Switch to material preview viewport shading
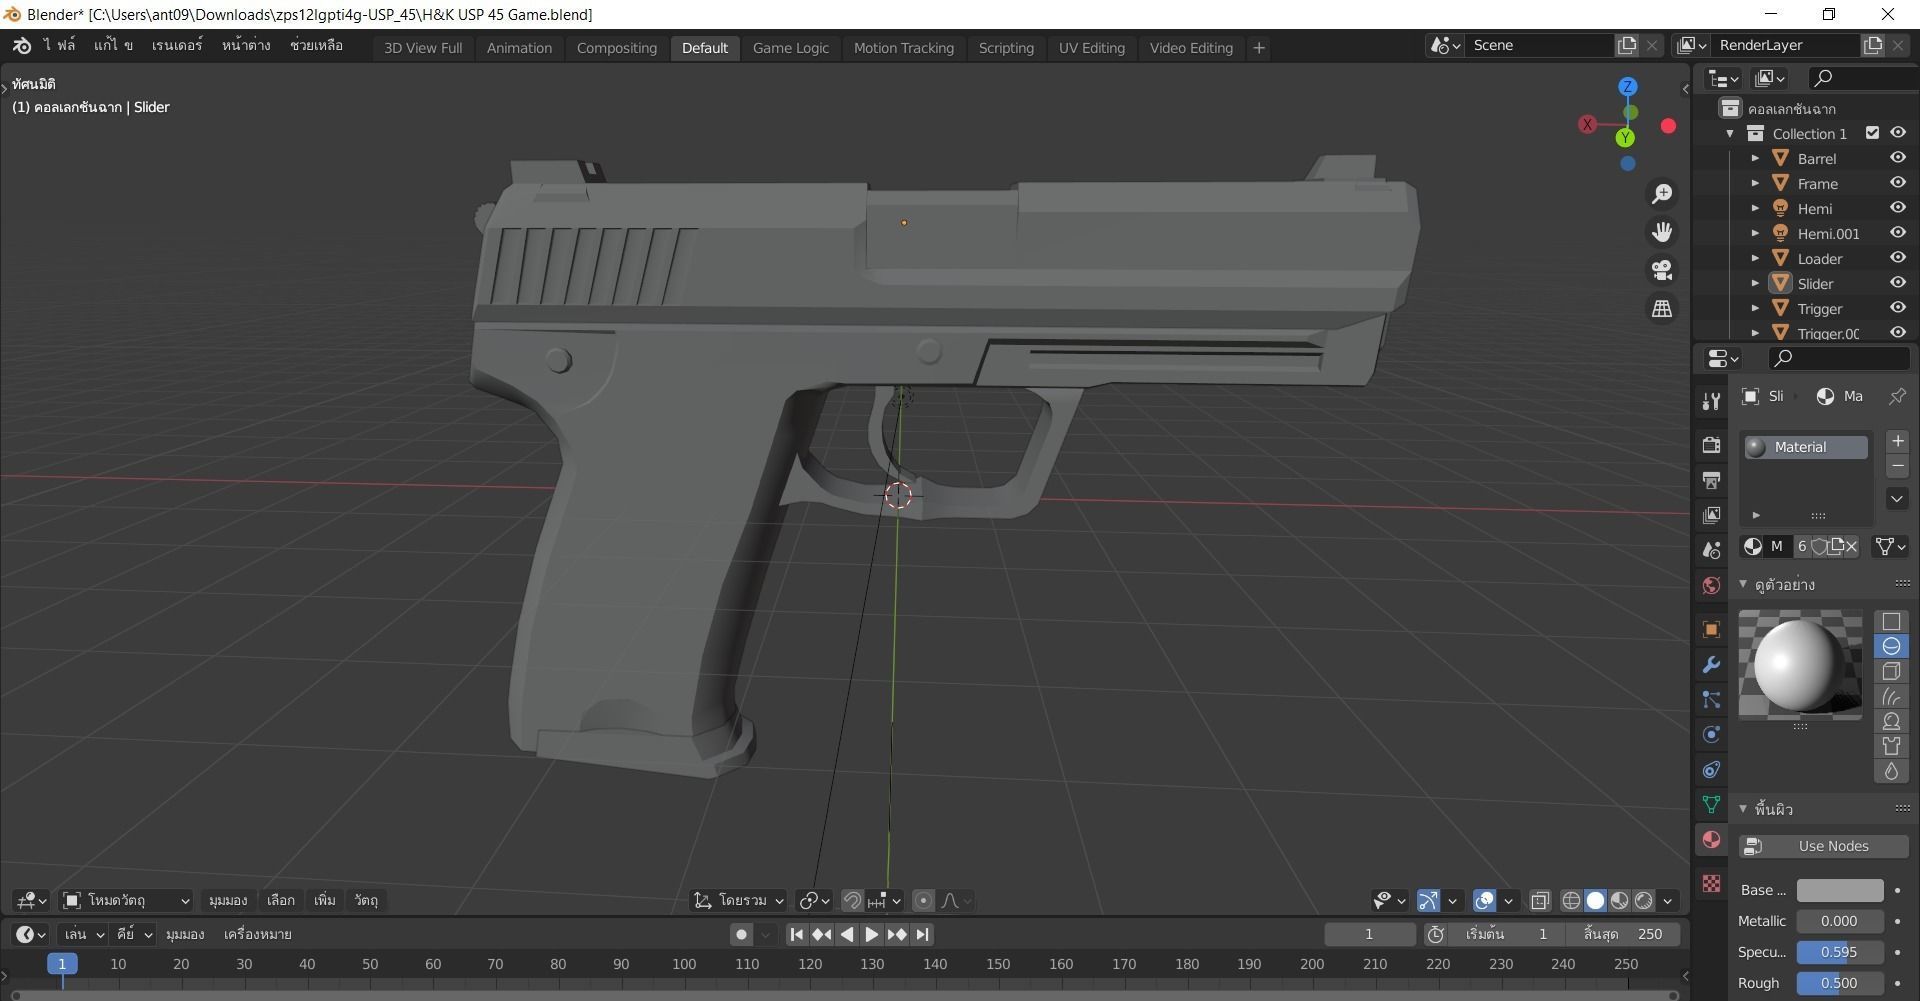This screenshot has height=1001, width=1920. [1620, 901]
